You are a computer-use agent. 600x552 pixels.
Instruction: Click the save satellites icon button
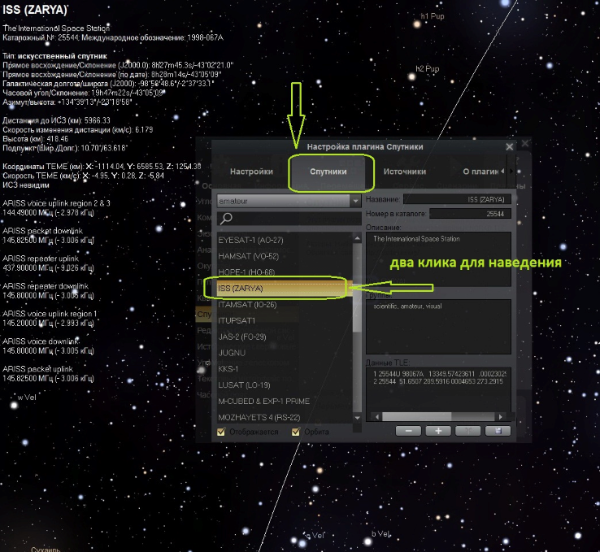[x=498, y=431]
